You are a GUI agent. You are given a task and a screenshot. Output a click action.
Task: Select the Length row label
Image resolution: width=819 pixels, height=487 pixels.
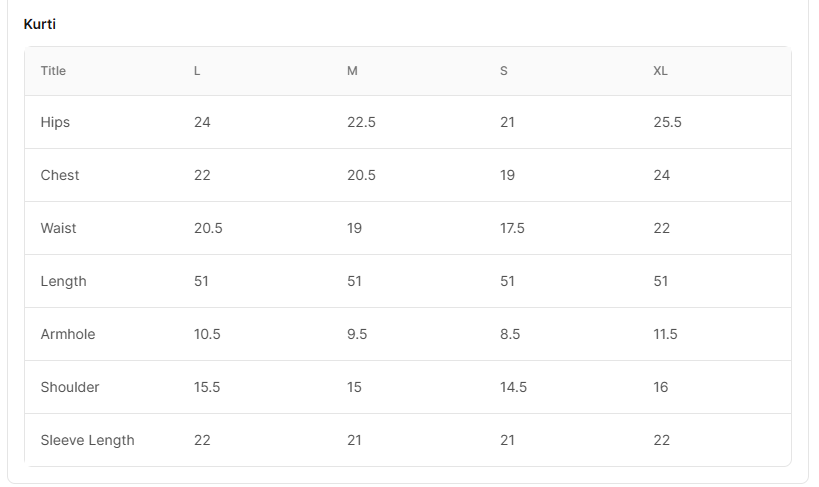(63, 281)
